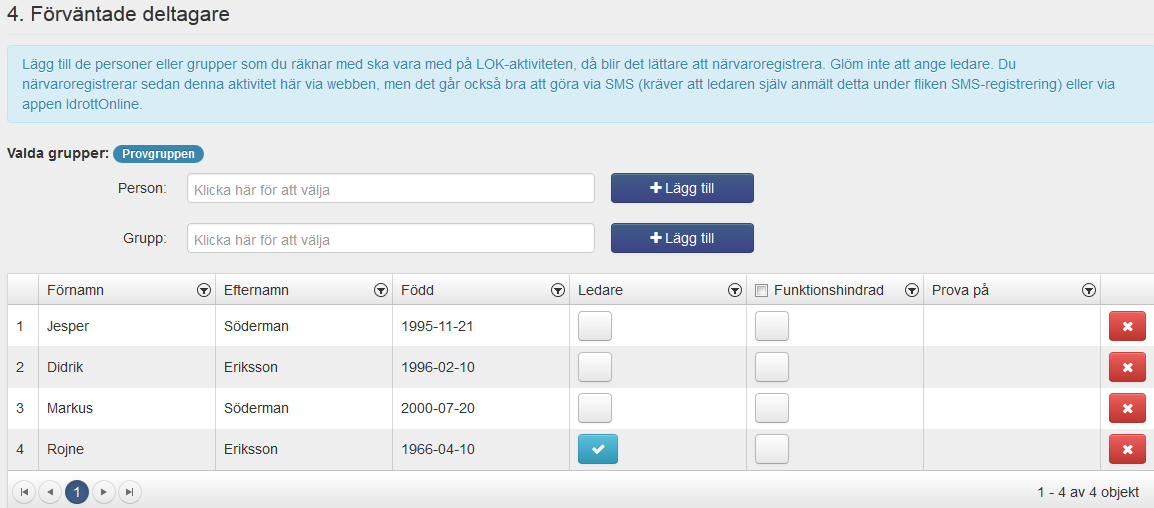Mark Jesper as Ledare

pos(595,326)
